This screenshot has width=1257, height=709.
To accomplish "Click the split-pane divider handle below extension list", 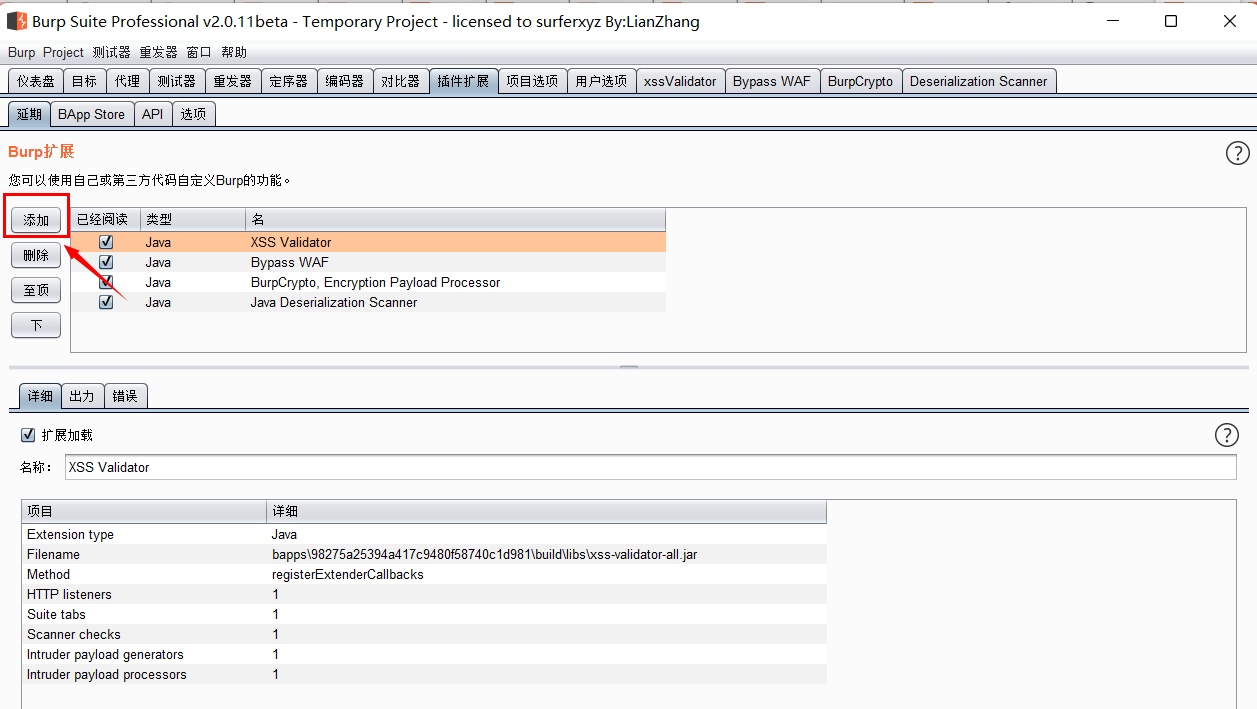I will click(628, 367).
